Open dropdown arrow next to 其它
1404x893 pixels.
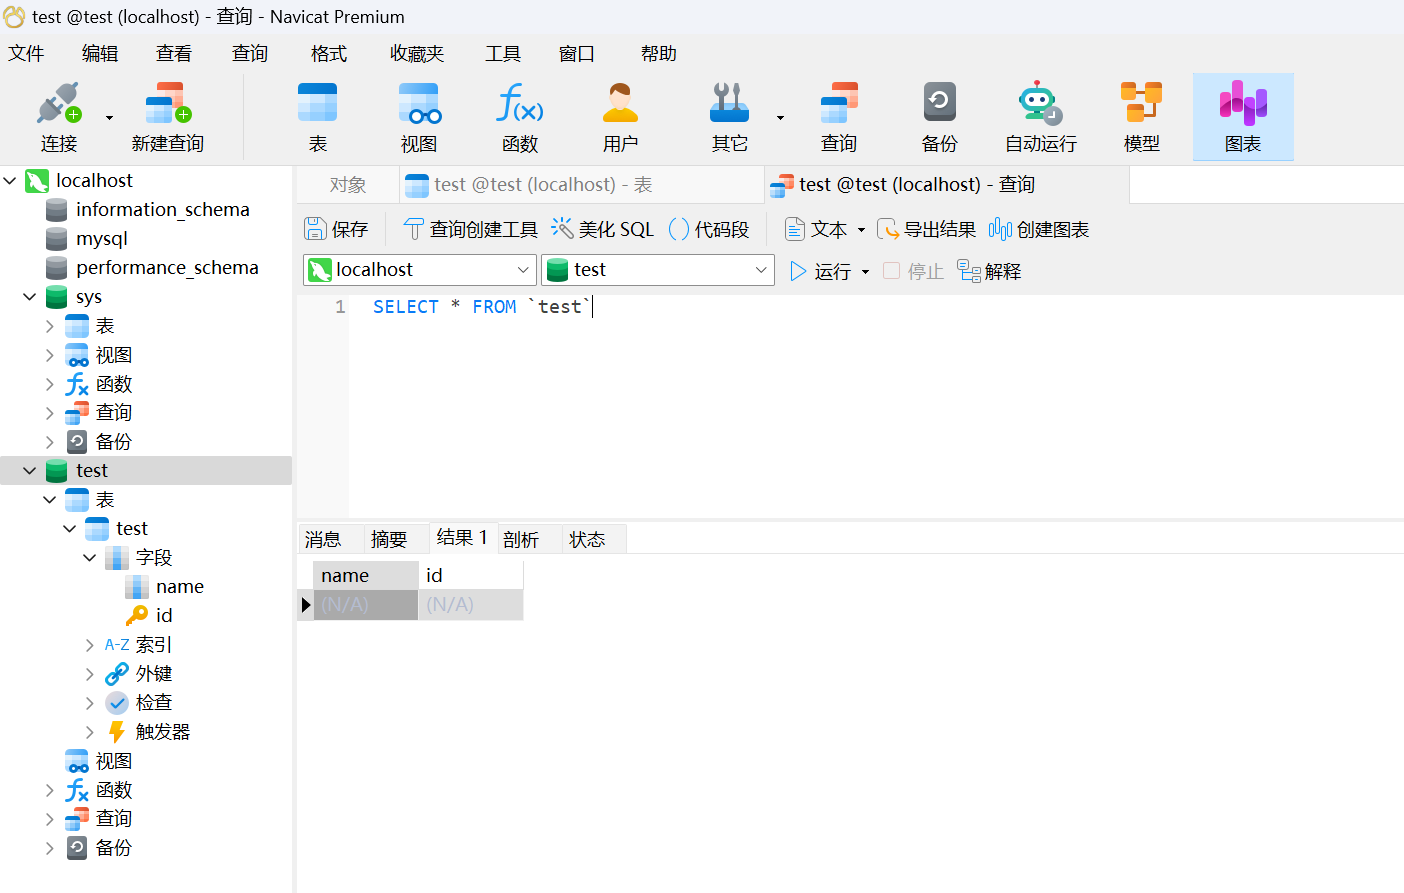[x=780, y=118]
